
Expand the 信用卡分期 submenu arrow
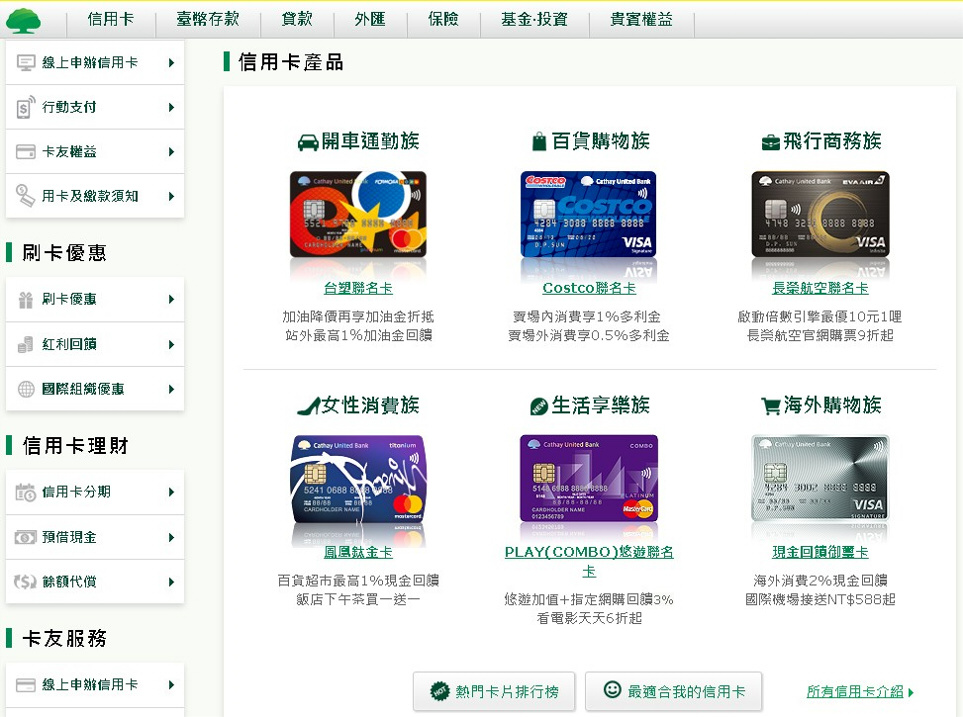coord(171,492)
